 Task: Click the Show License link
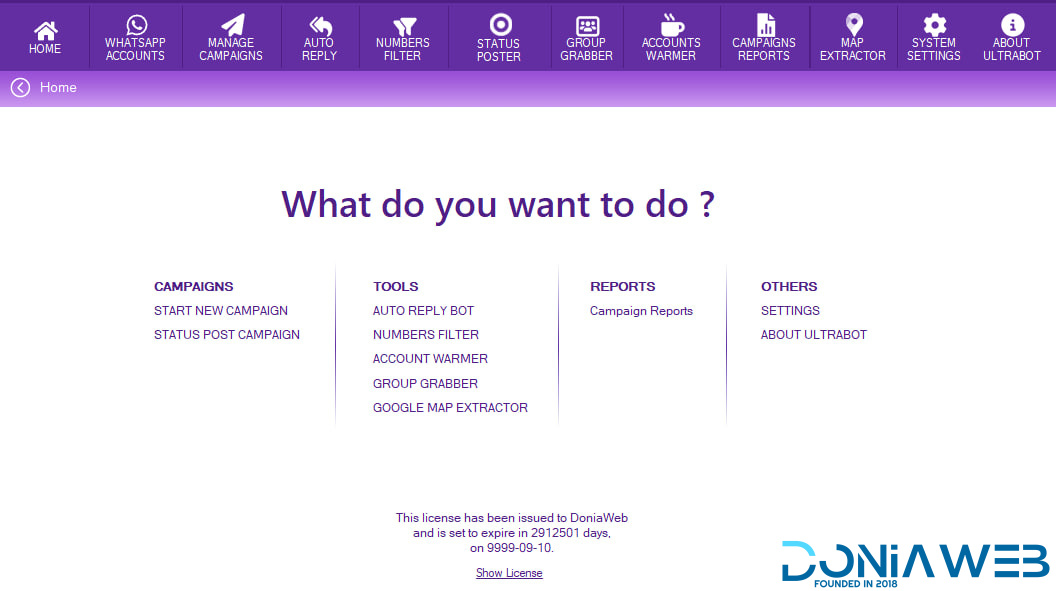point(509,573)
